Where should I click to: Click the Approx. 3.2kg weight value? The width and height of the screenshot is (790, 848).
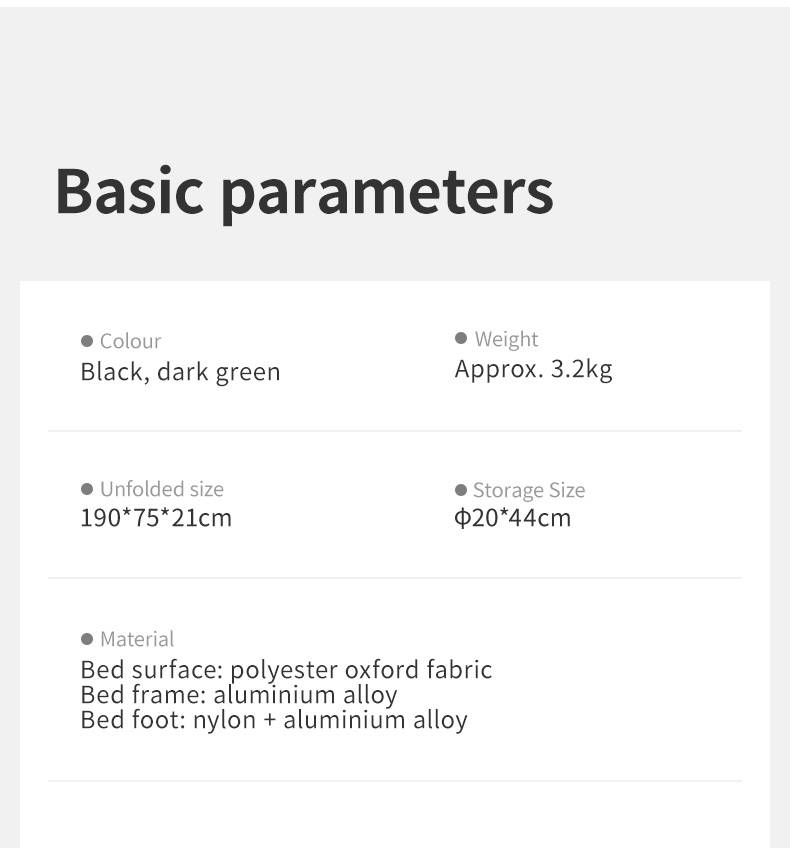(x=533, y=369)
